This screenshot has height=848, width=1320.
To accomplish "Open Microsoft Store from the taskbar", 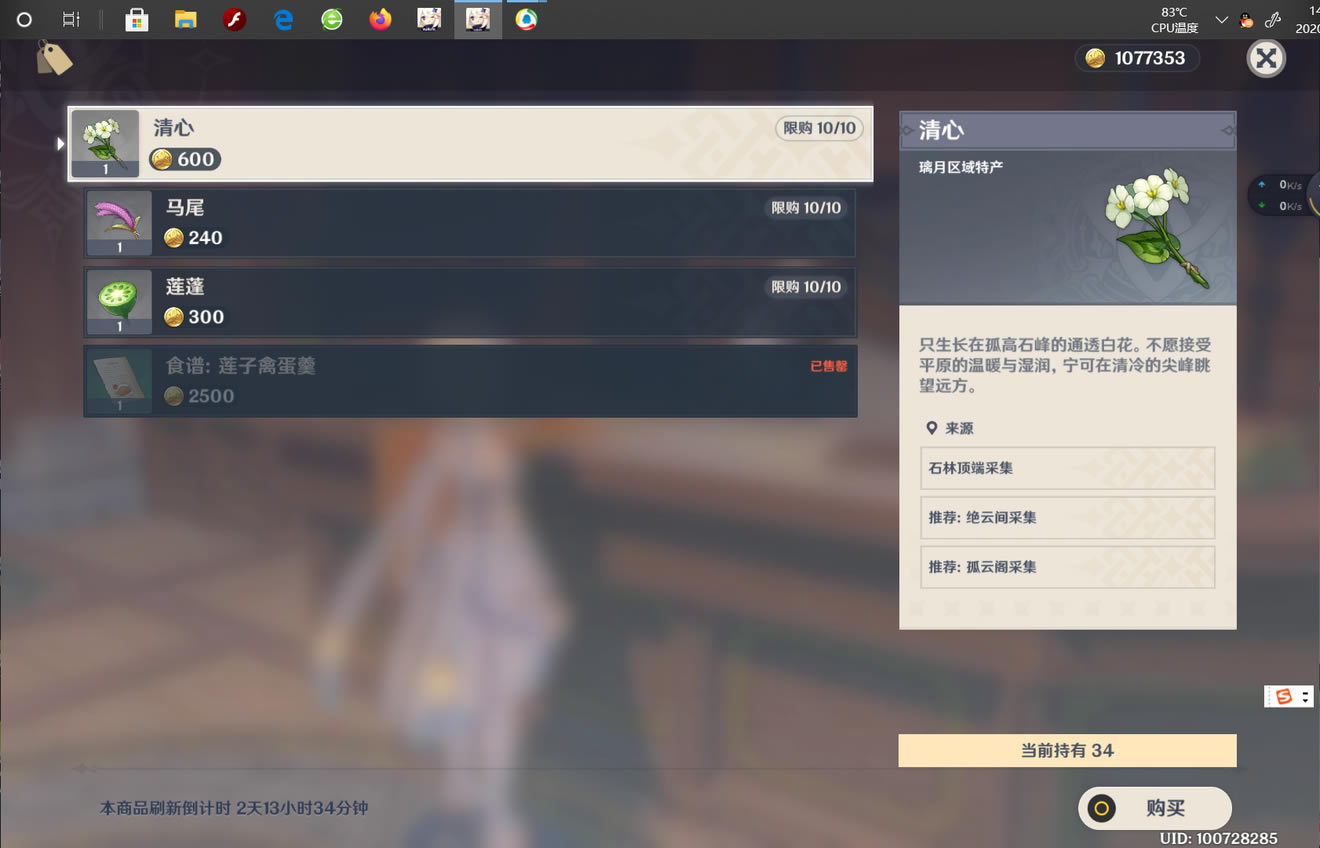I will pyautogui.click(x=137, y=19).
